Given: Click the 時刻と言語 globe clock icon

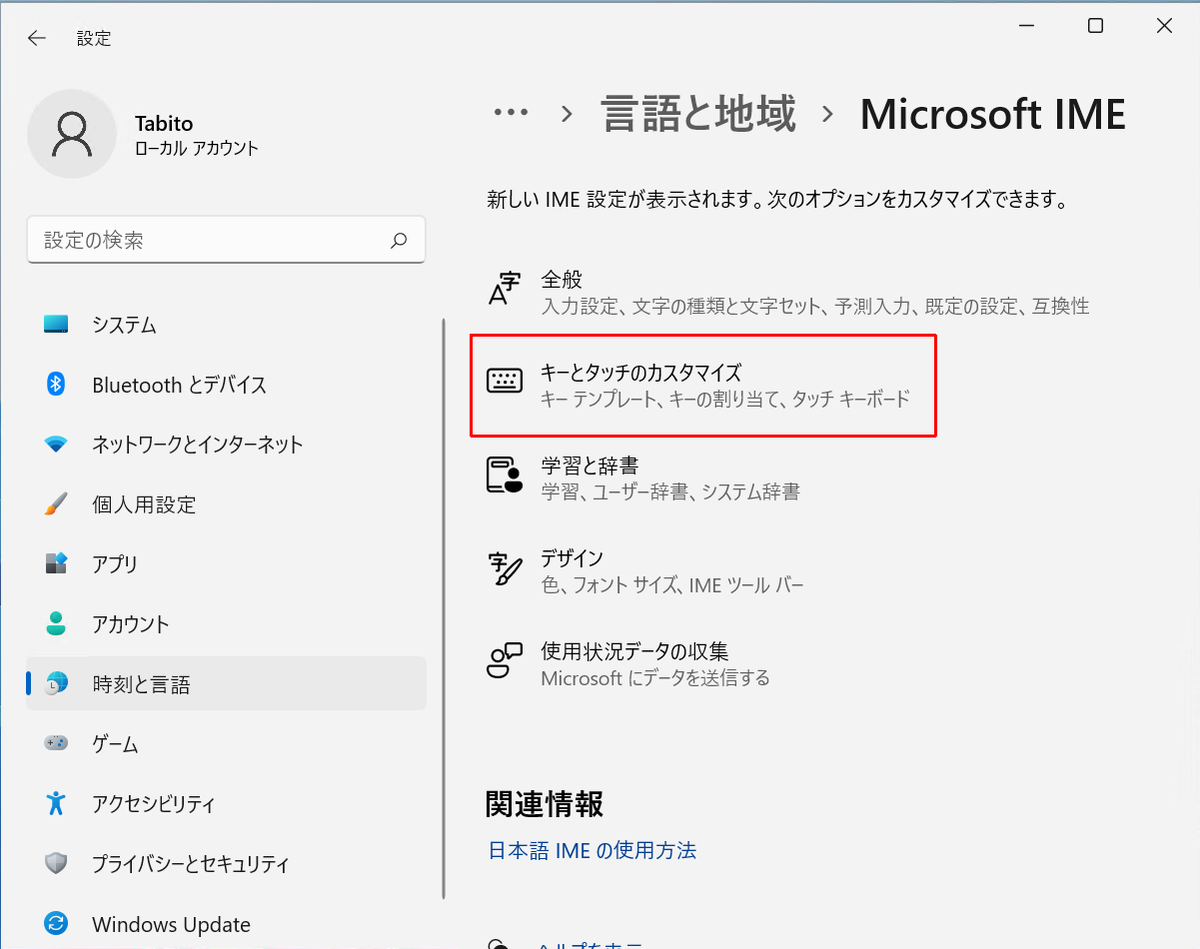Looking at the screenshot, I should 57,684.
